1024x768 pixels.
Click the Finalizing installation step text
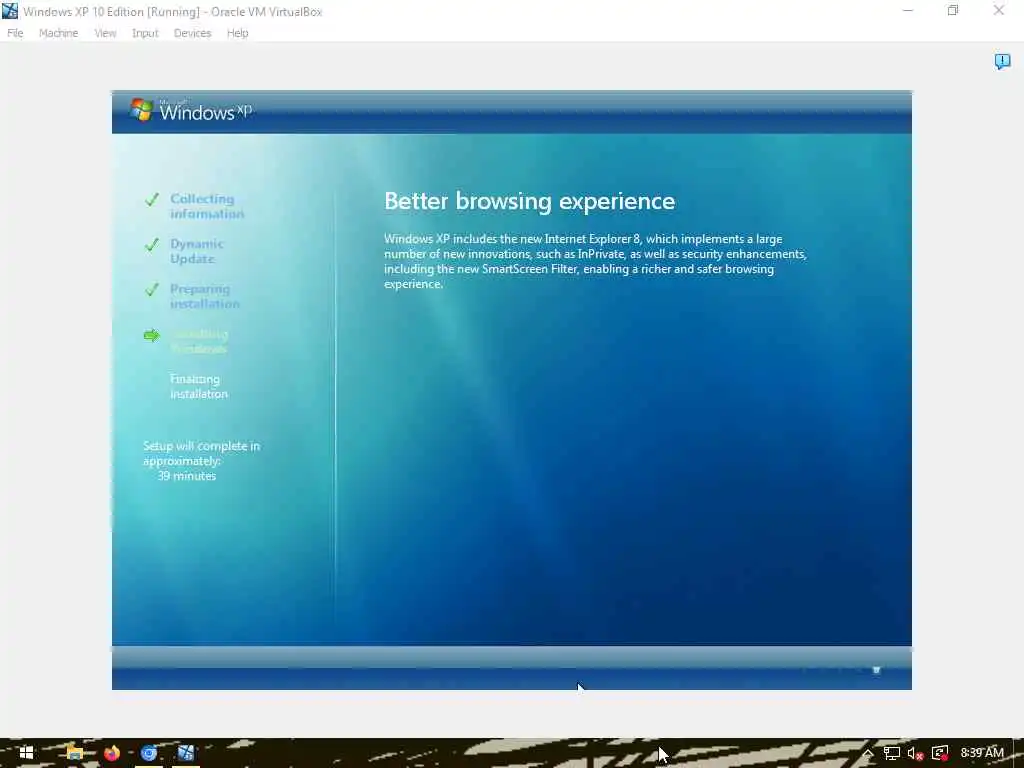coord(199,386)
